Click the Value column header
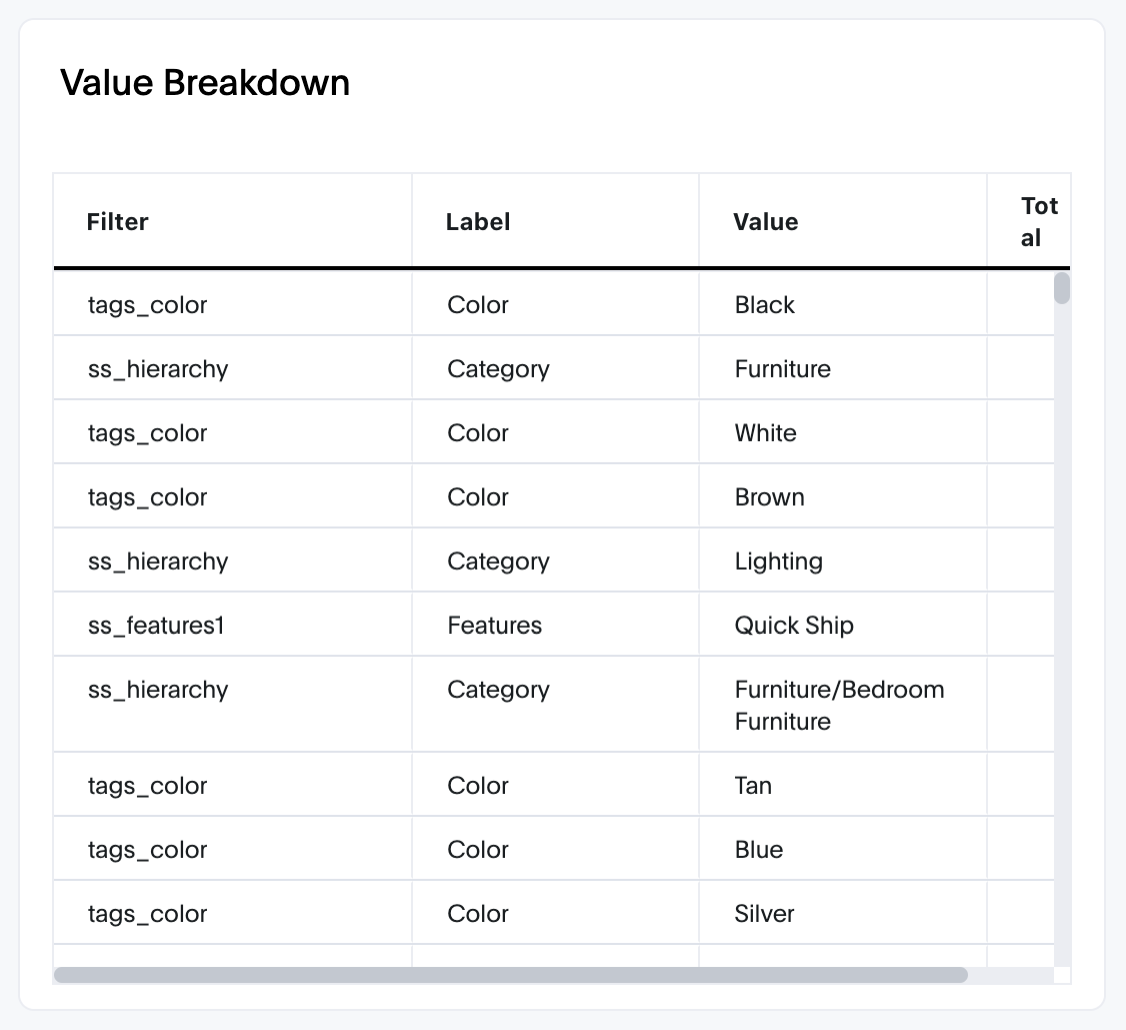The width and height of the screenshot is (1126, 1030). tap(842, 221)
